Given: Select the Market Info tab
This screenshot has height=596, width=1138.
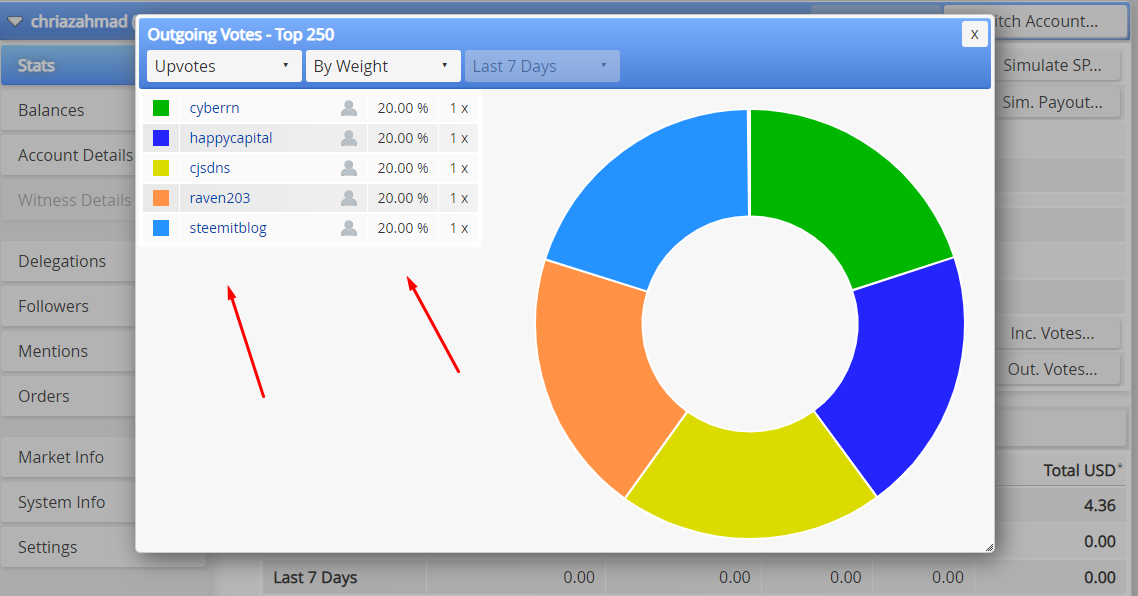Looking at the screenshot, I should [x=68, y=457].
